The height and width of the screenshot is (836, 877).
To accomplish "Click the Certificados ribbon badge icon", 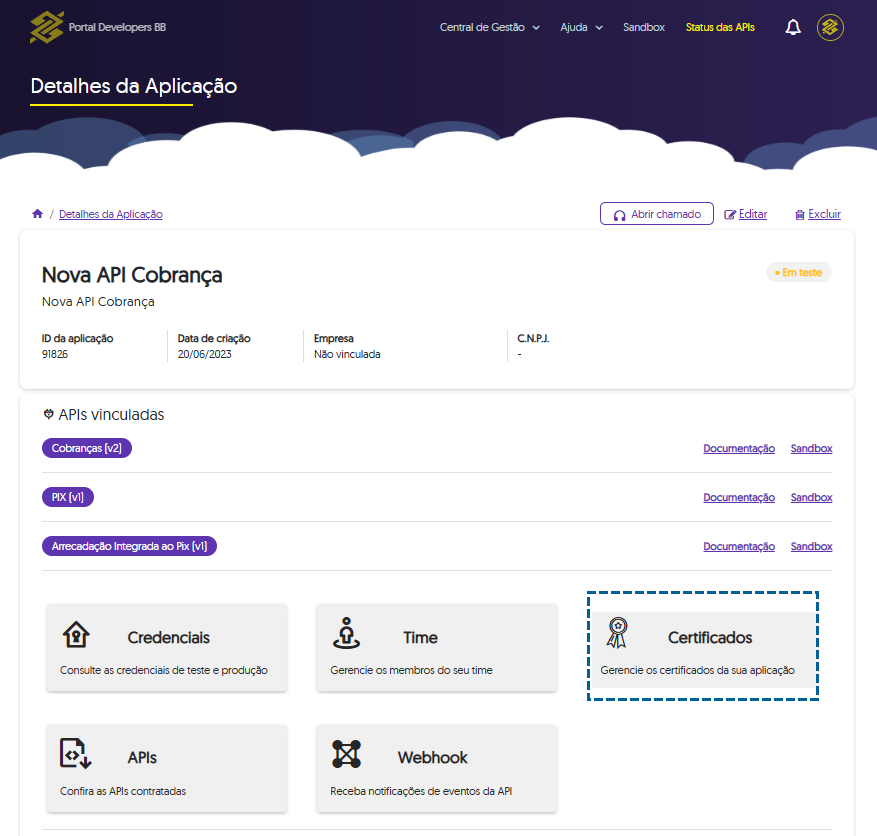I will coord(617,632).
